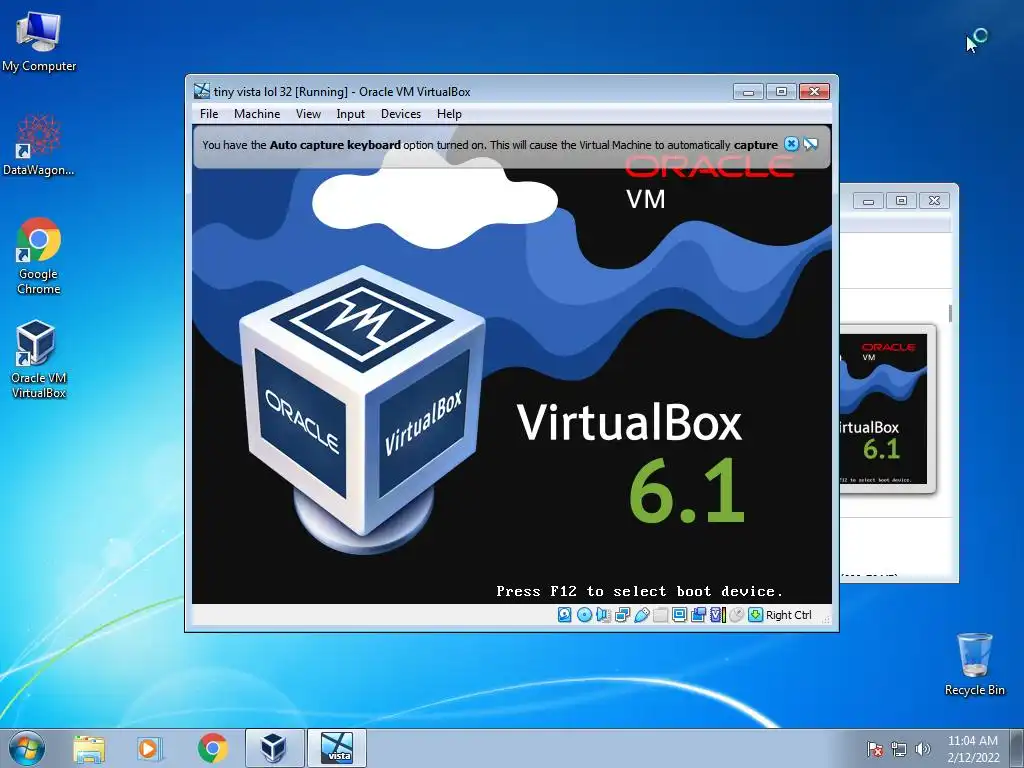
Task: Open Google Chrome from the taskbar
Action: click(212, 748)
